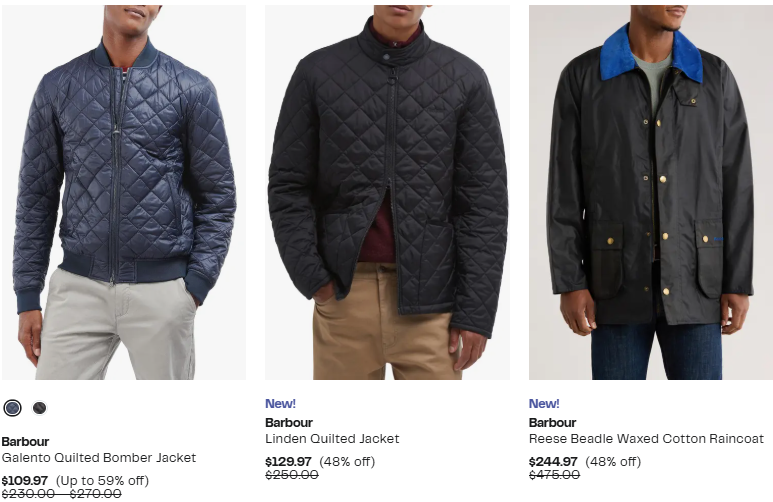Click the Up to 59% off label
773x502 pixels.
(x=103, y=480)
